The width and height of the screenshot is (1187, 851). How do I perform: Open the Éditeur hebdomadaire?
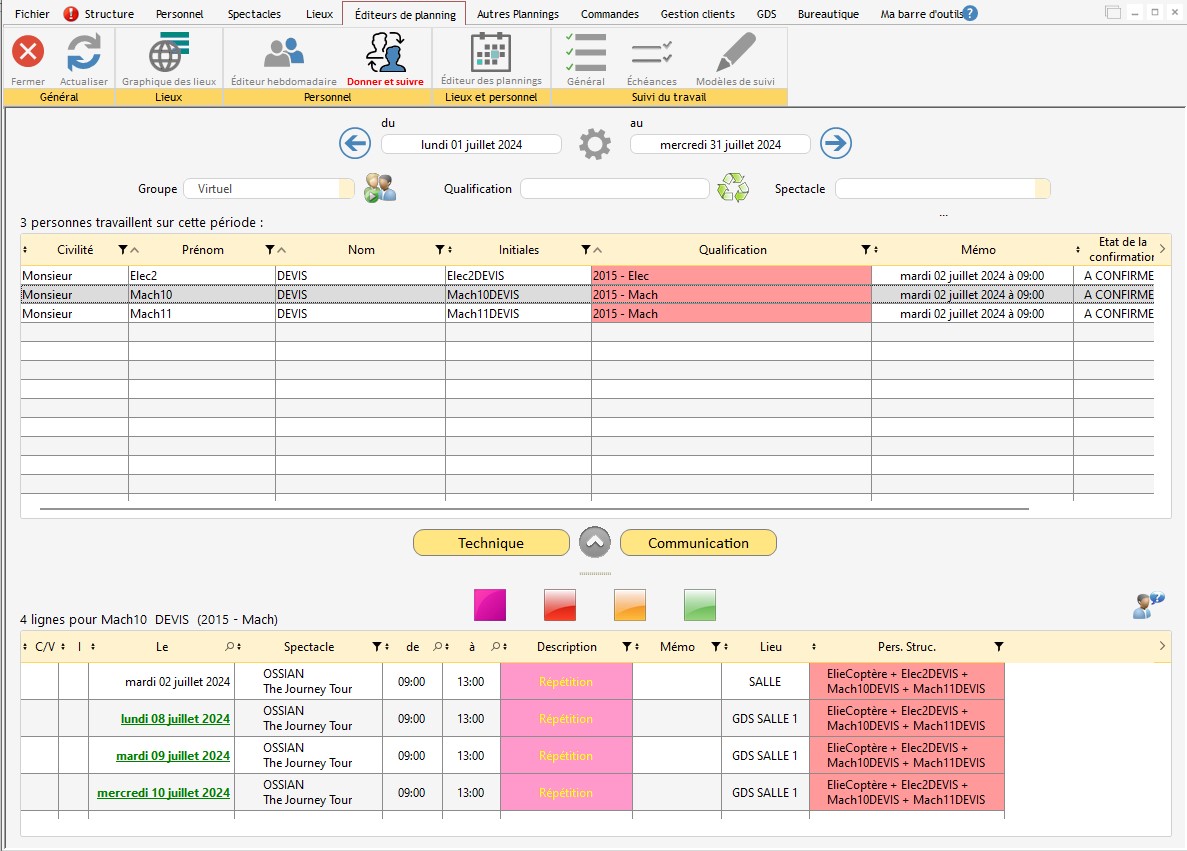pyautogui.click(x=283, y=52)
